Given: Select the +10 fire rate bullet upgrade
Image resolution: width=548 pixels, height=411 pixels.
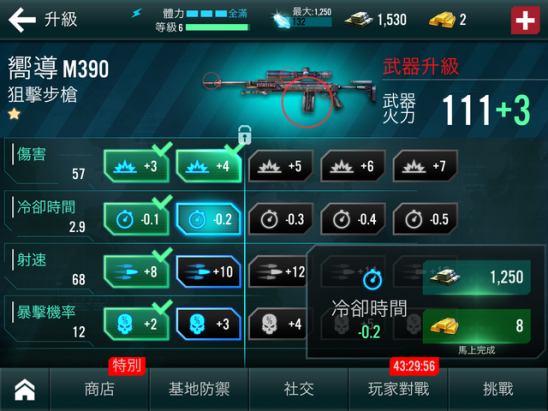Looking at the screenshot, I should pos(209,272).
